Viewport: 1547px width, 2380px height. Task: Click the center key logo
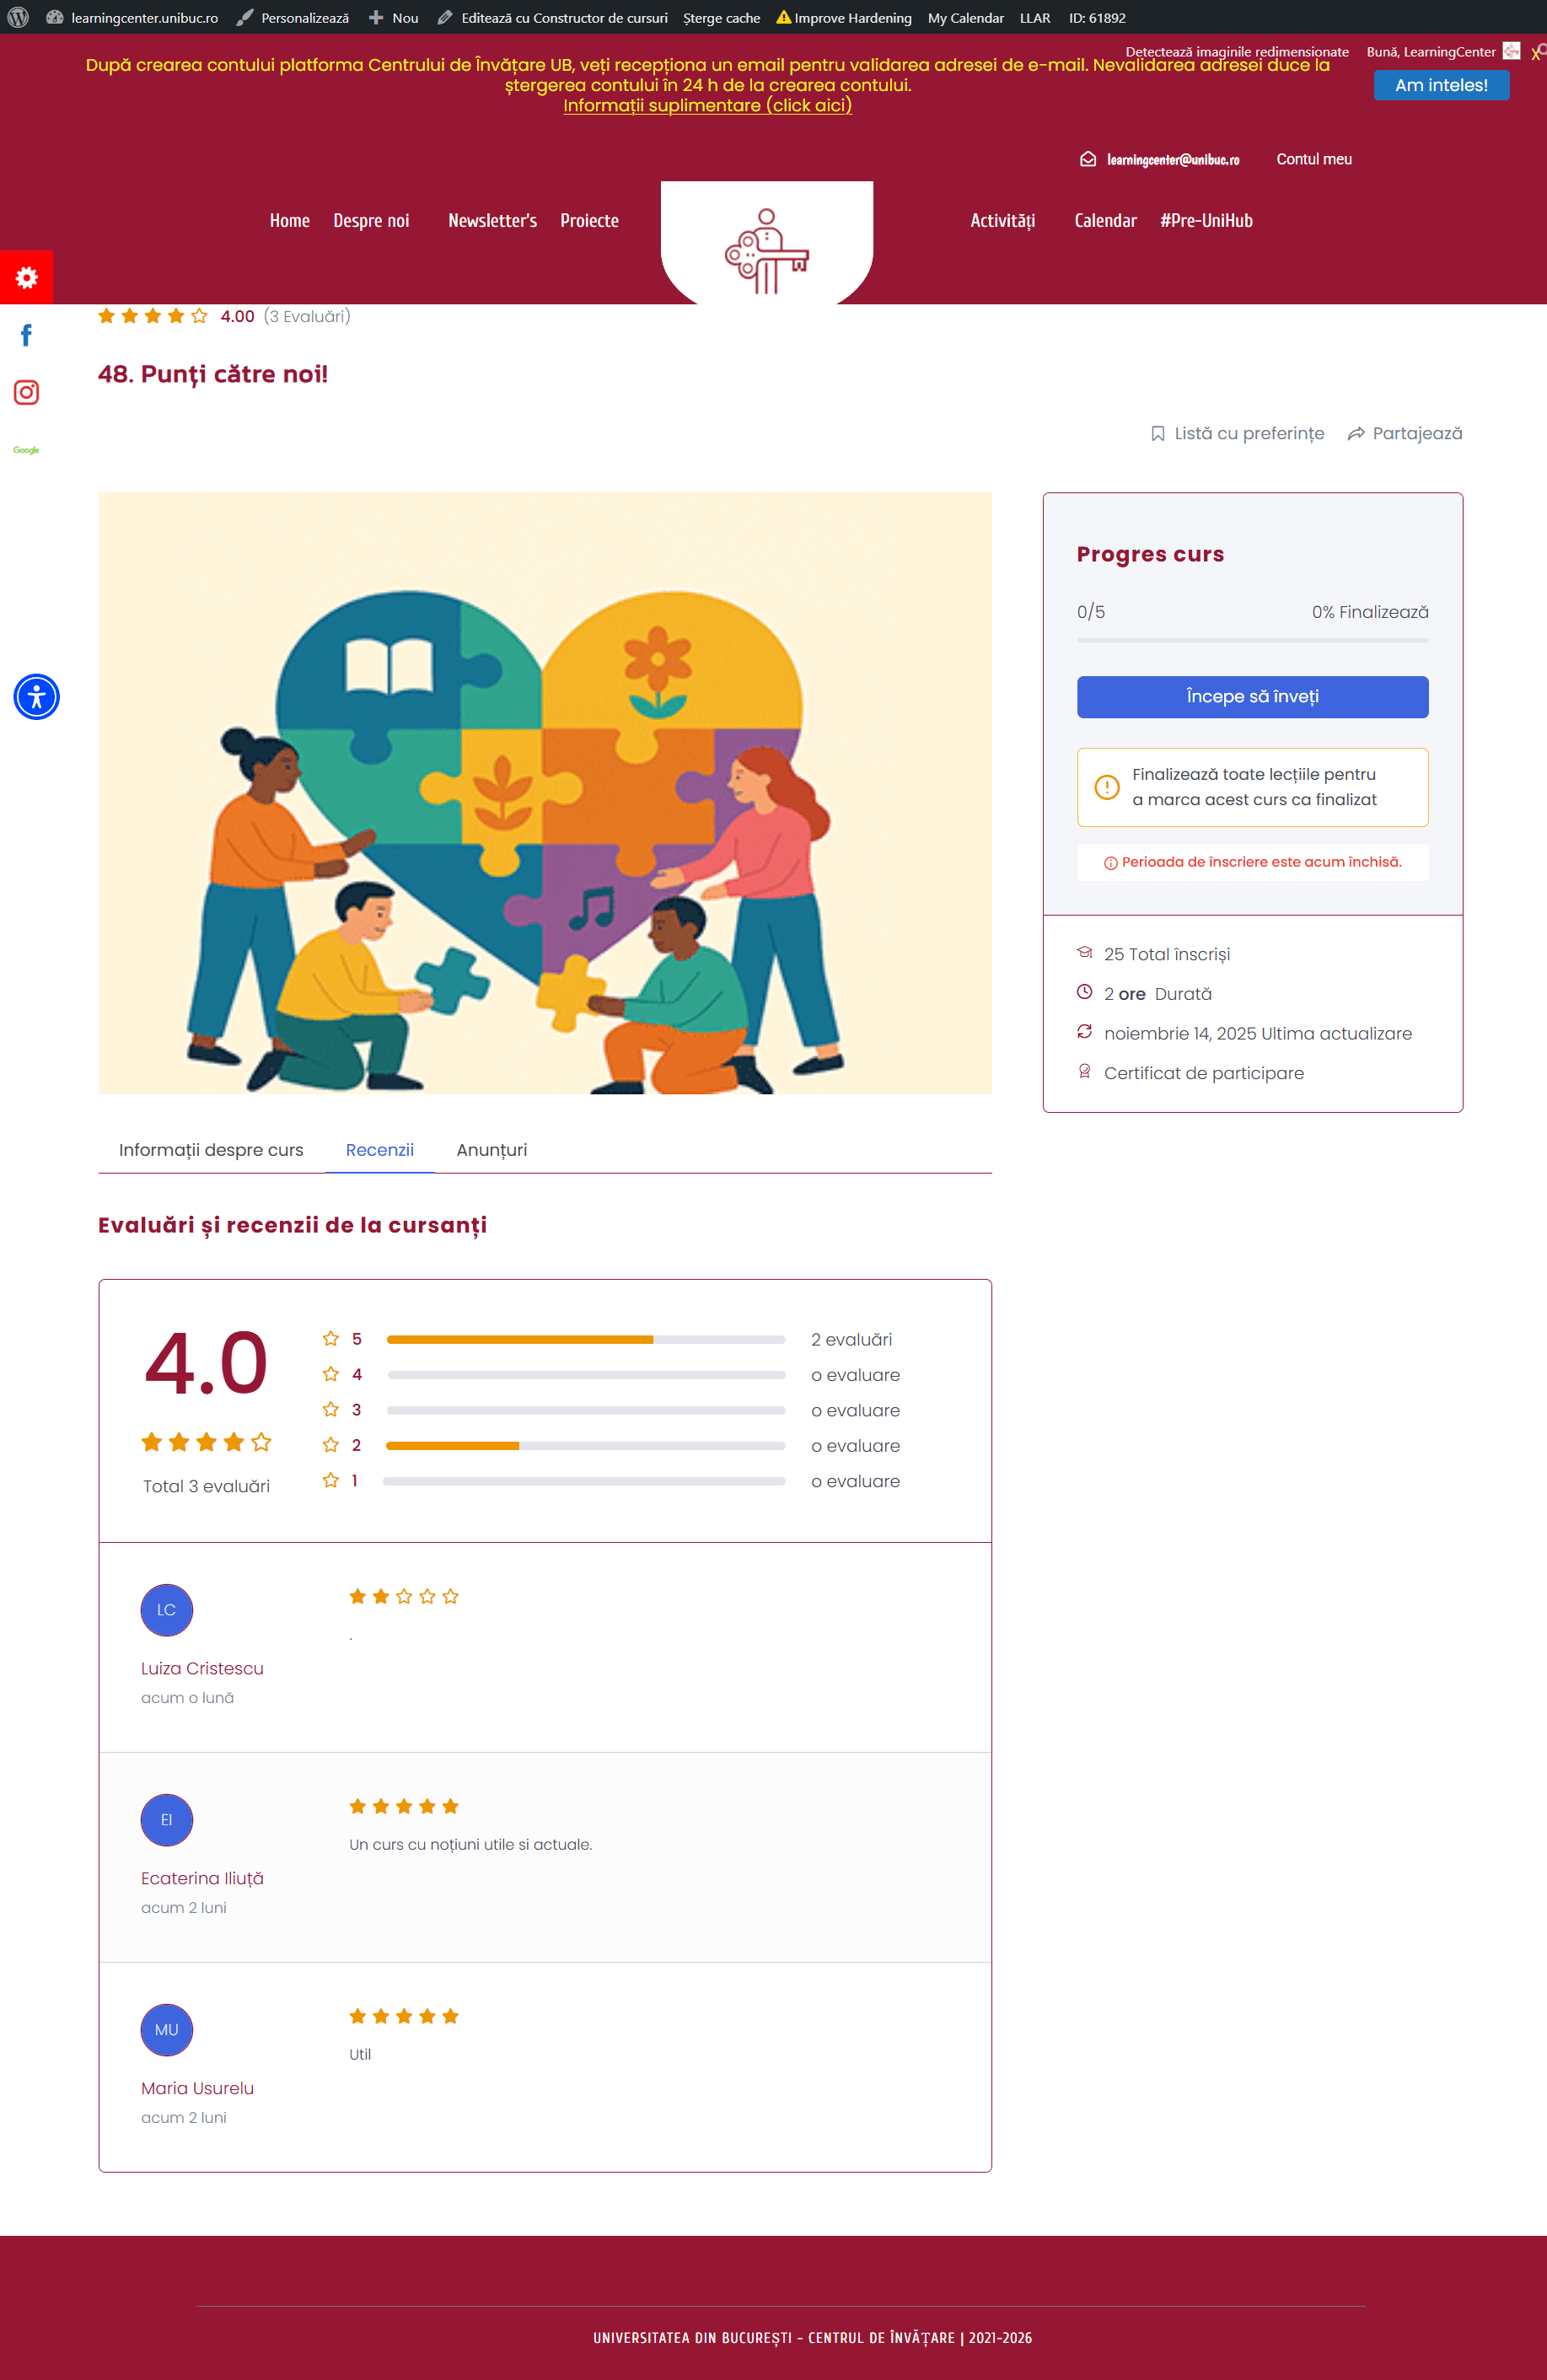click(x=766, y=251)
